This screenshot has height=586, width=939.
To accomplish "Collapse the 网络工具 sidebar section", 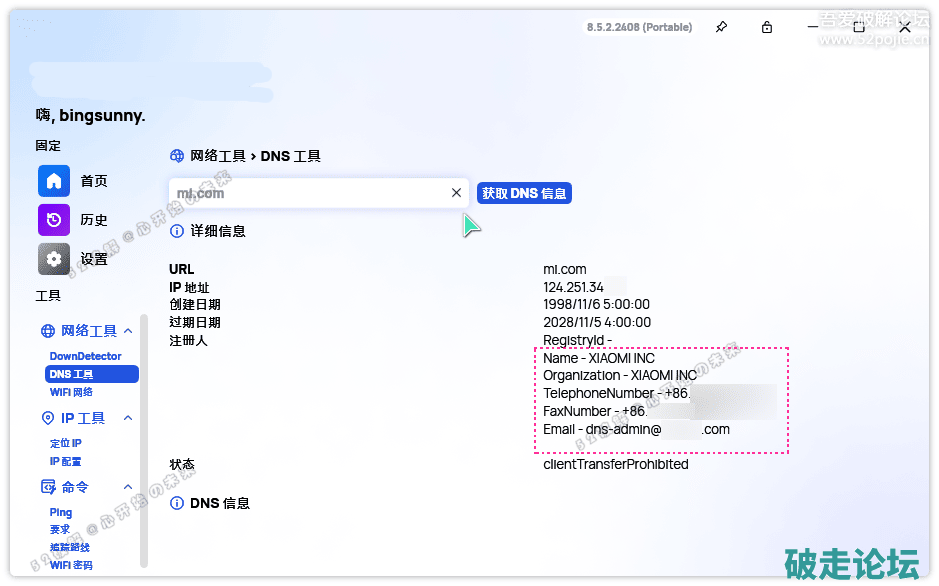I will click(128, 331).
